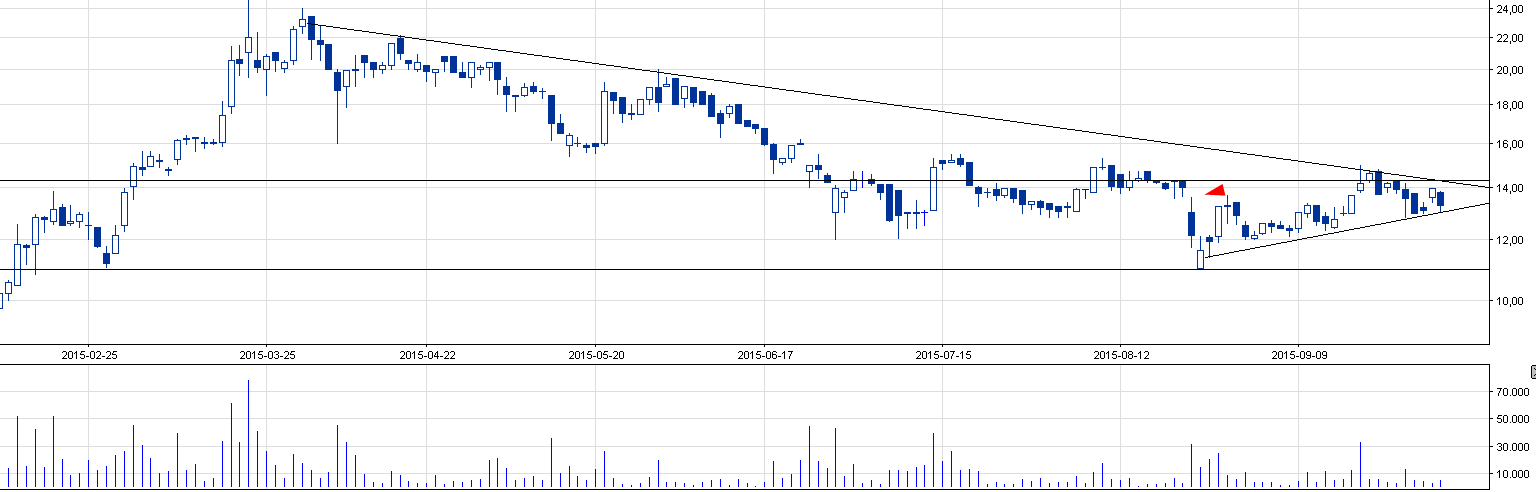Click the 12,00 price axis label
The height and width of the screenshot is (492, 1536).
(x=1509, y=240)
